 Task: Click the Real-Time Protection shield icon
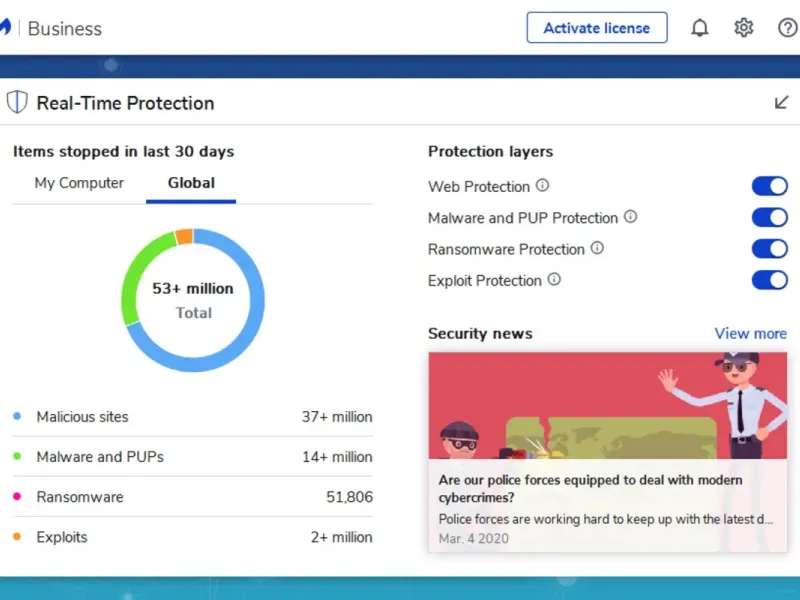[x=17, y=103]
